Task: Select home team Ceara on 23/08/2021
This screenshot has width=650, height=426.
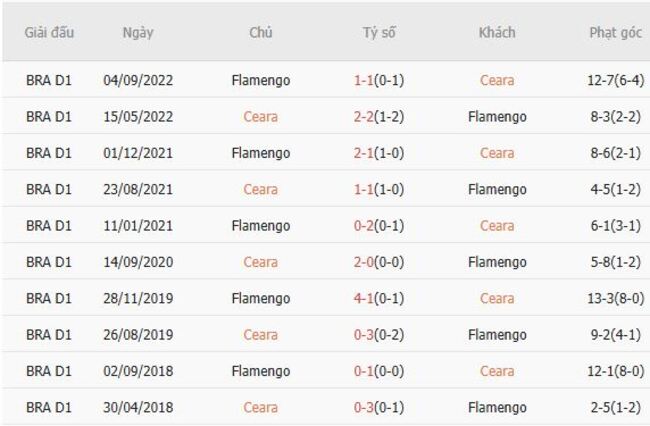Action: pos(261,189)
